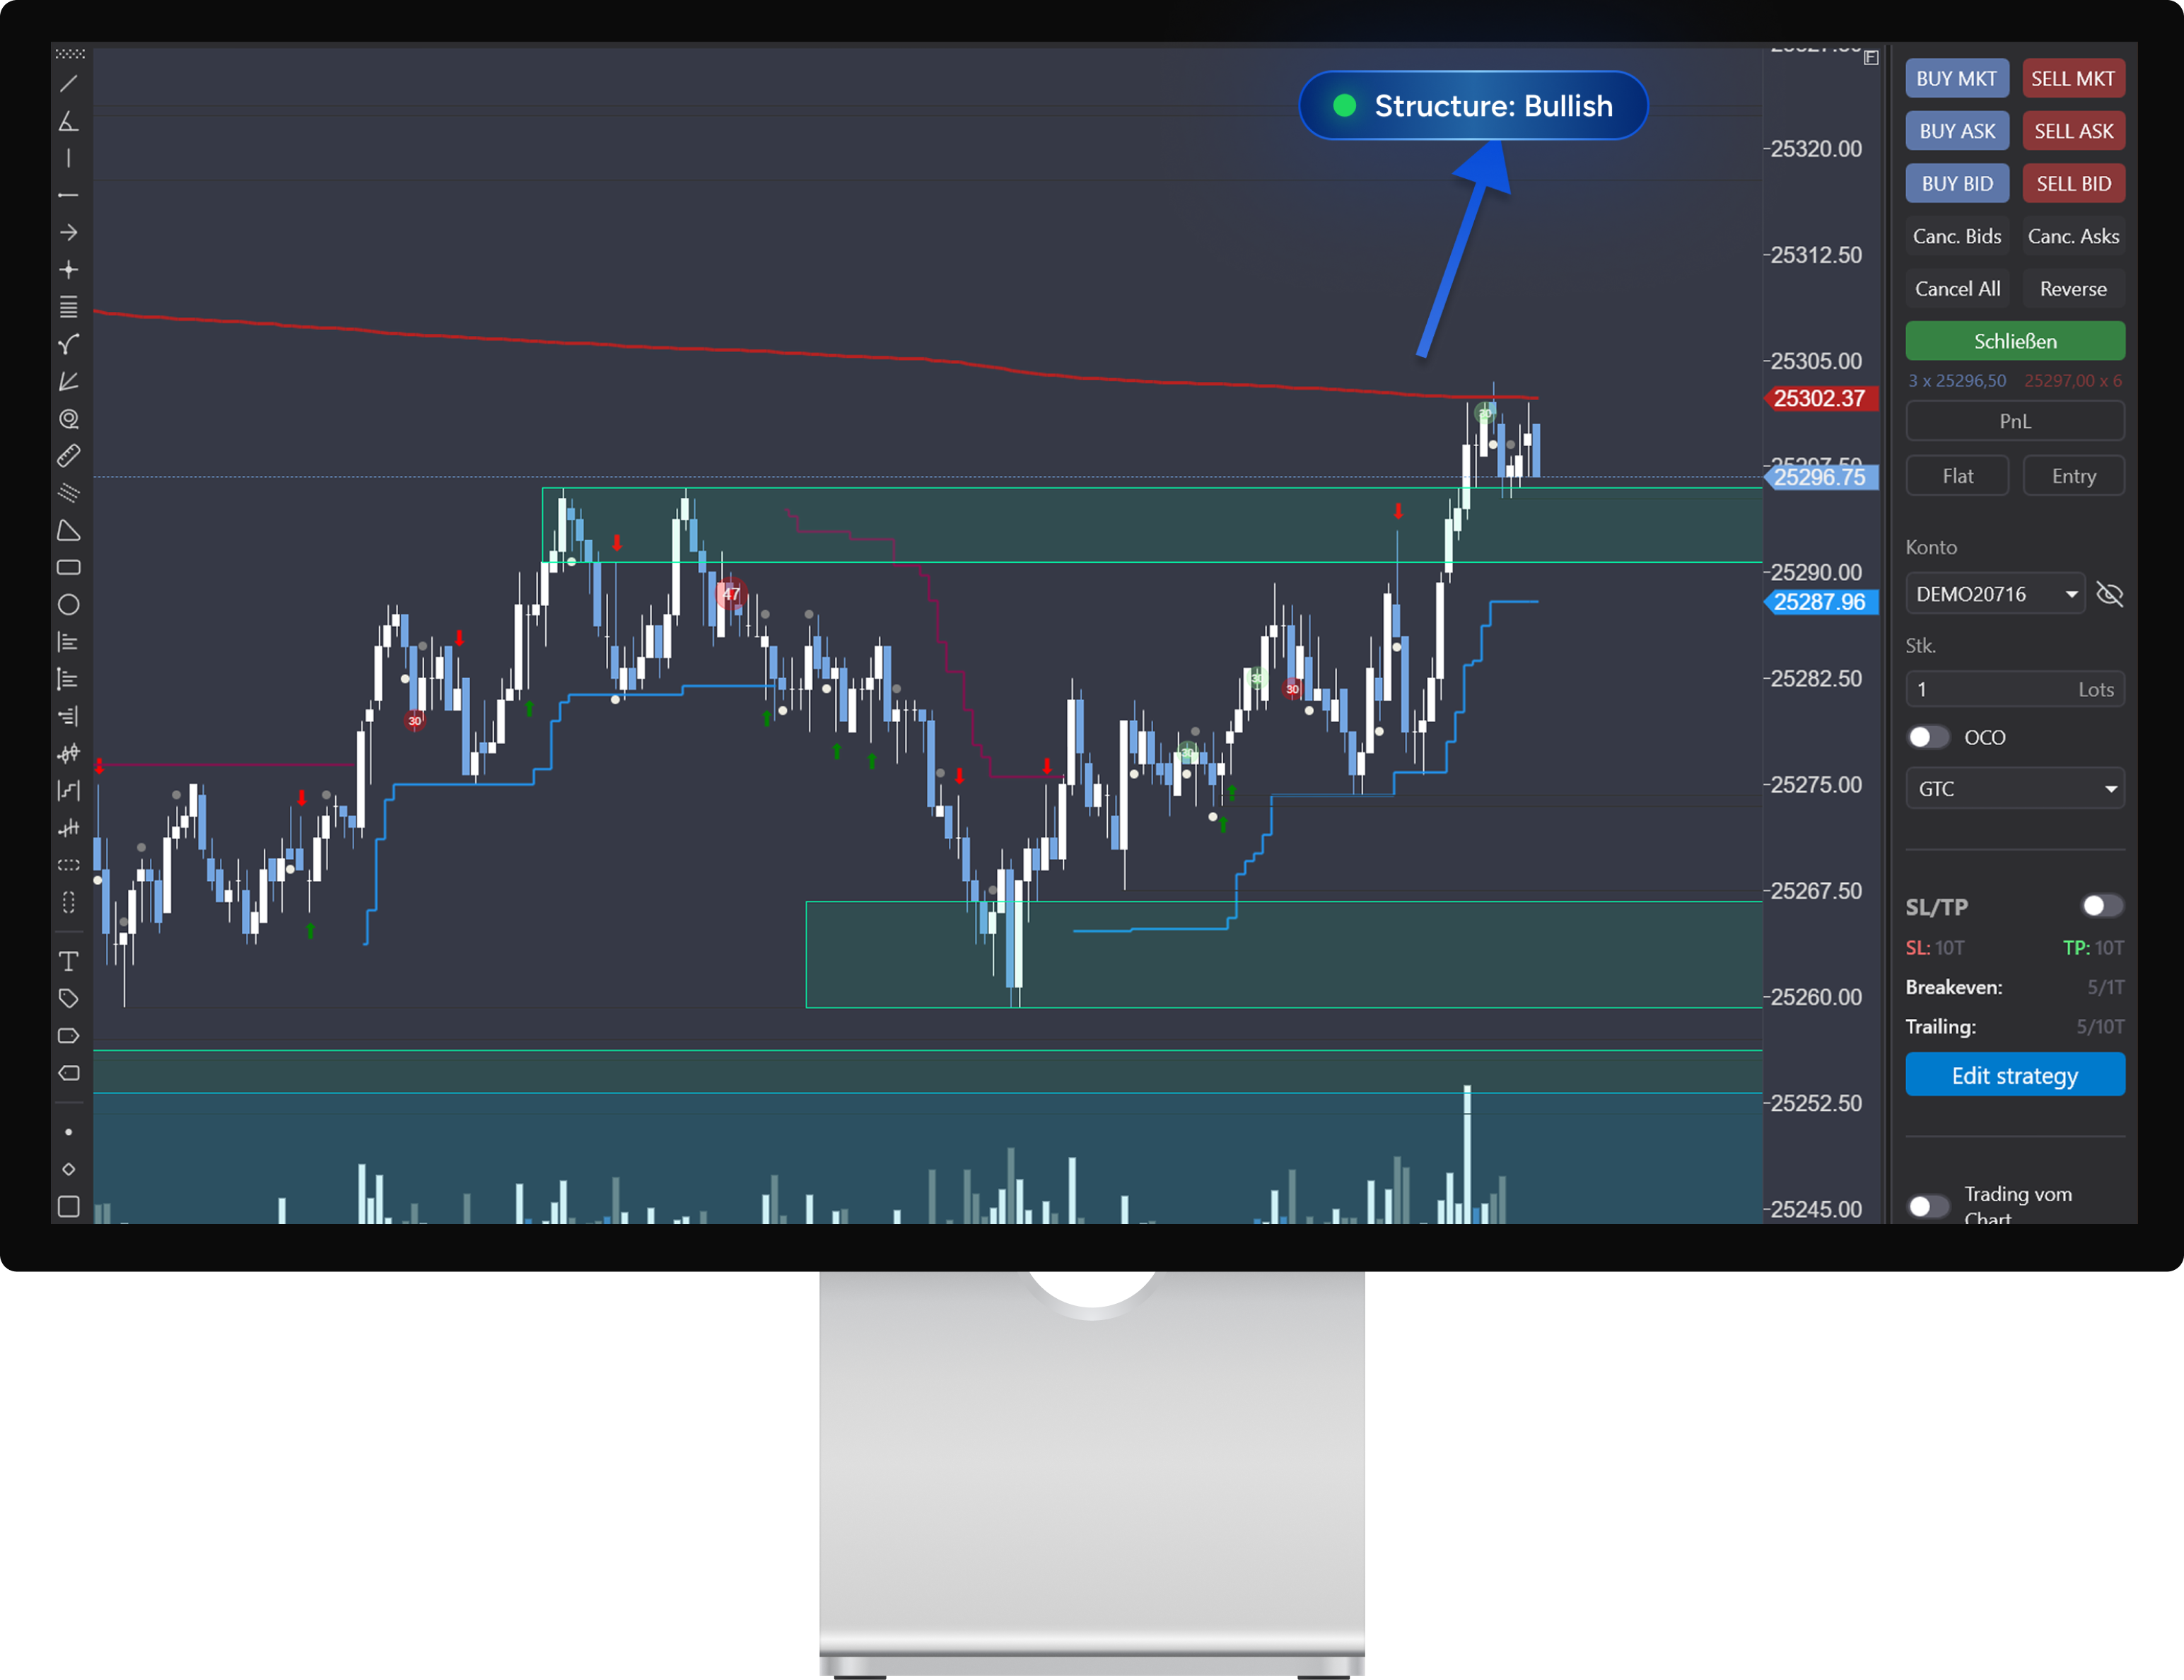The width and height of the screenshot is (2184, 1680).
Task: Enable the SL/TP toggle
Action: coord(2101,906)
